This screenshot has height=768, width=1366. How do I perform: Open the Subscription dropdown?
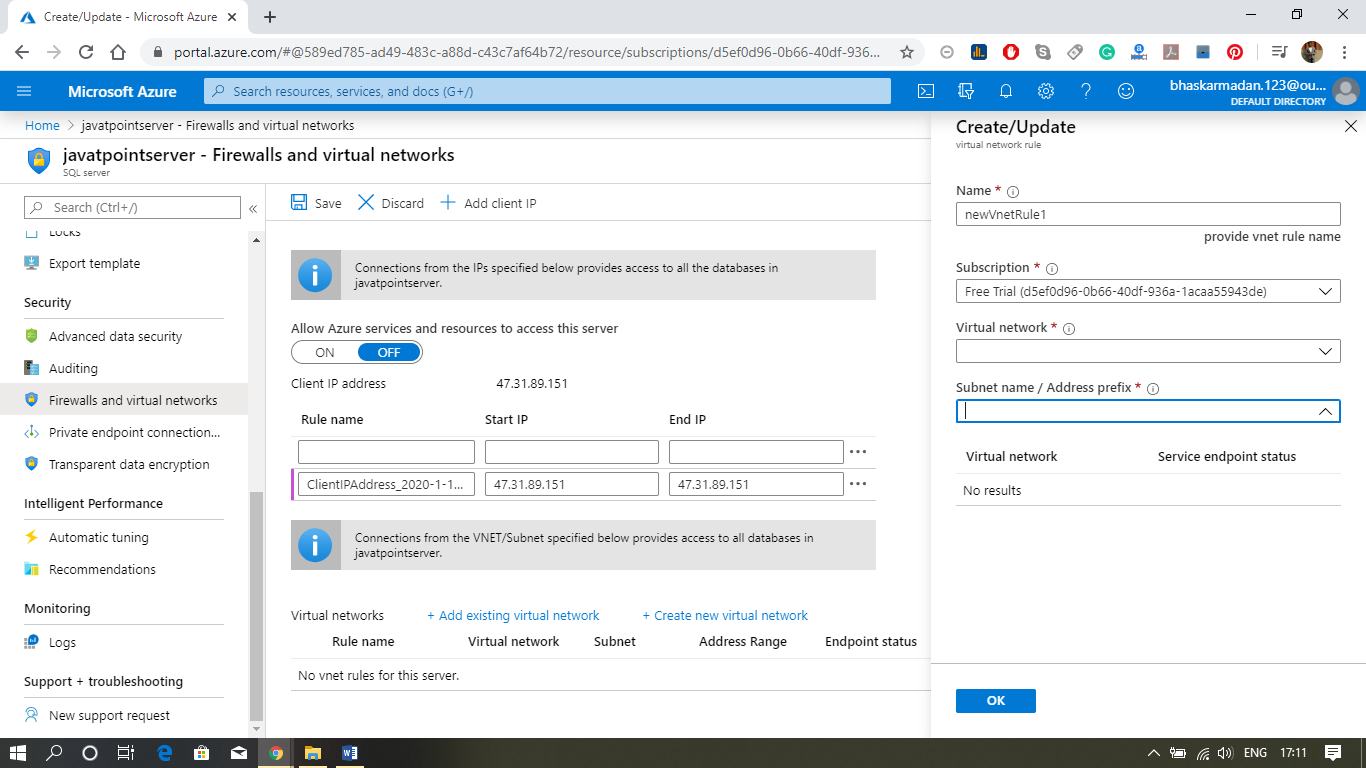[1148, 291]
